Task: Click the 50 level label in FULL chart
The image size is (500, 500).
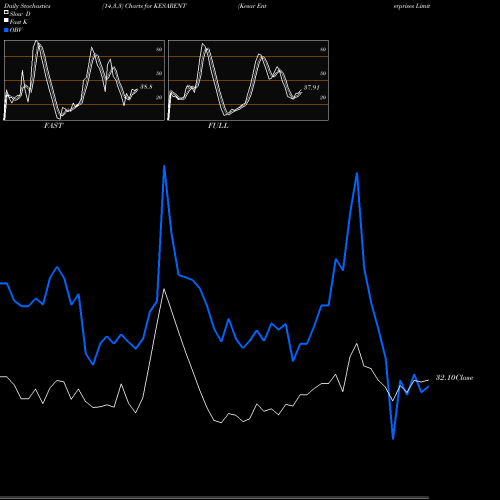Action: 323,73
